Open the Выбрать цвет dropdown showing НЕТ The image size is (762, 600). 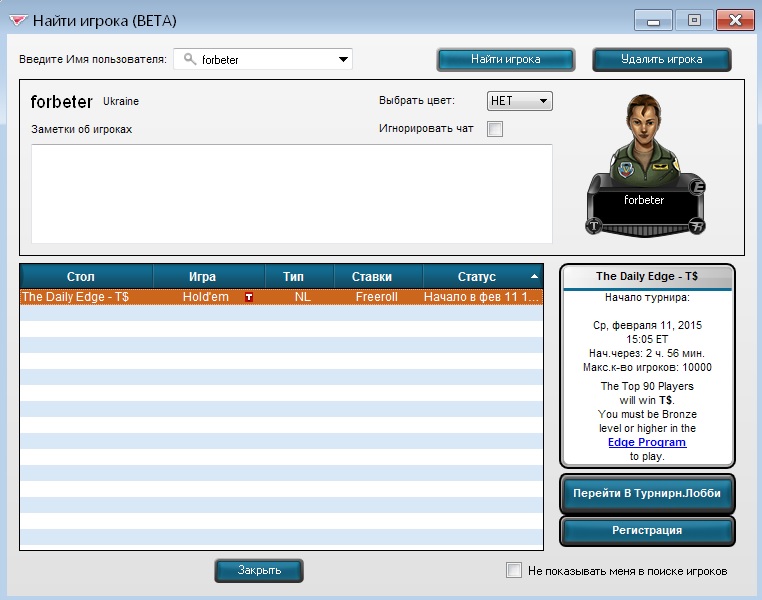[520, 101]
